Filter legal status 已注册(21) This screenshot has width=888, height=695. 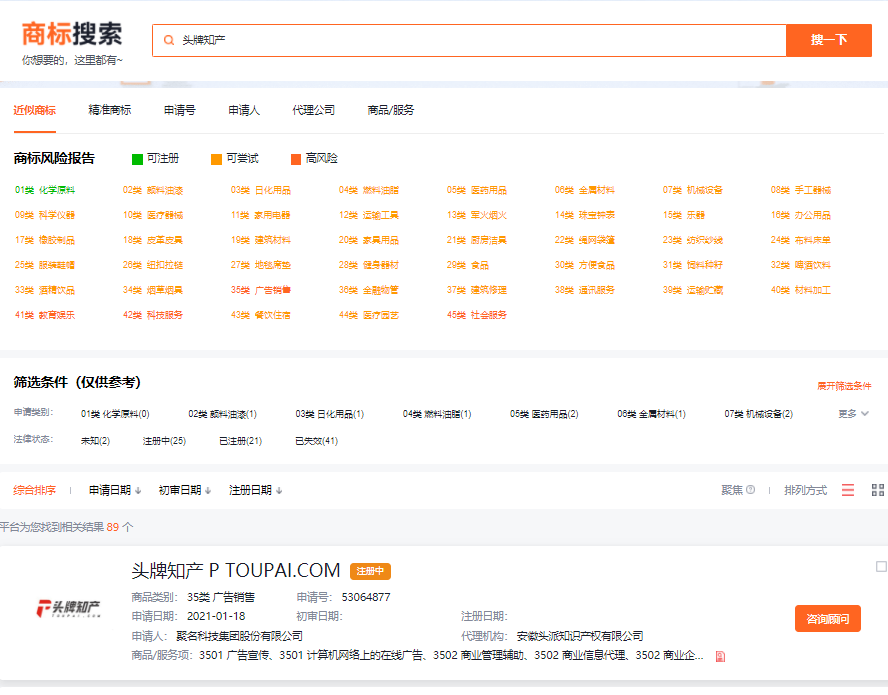pos(241,441)
